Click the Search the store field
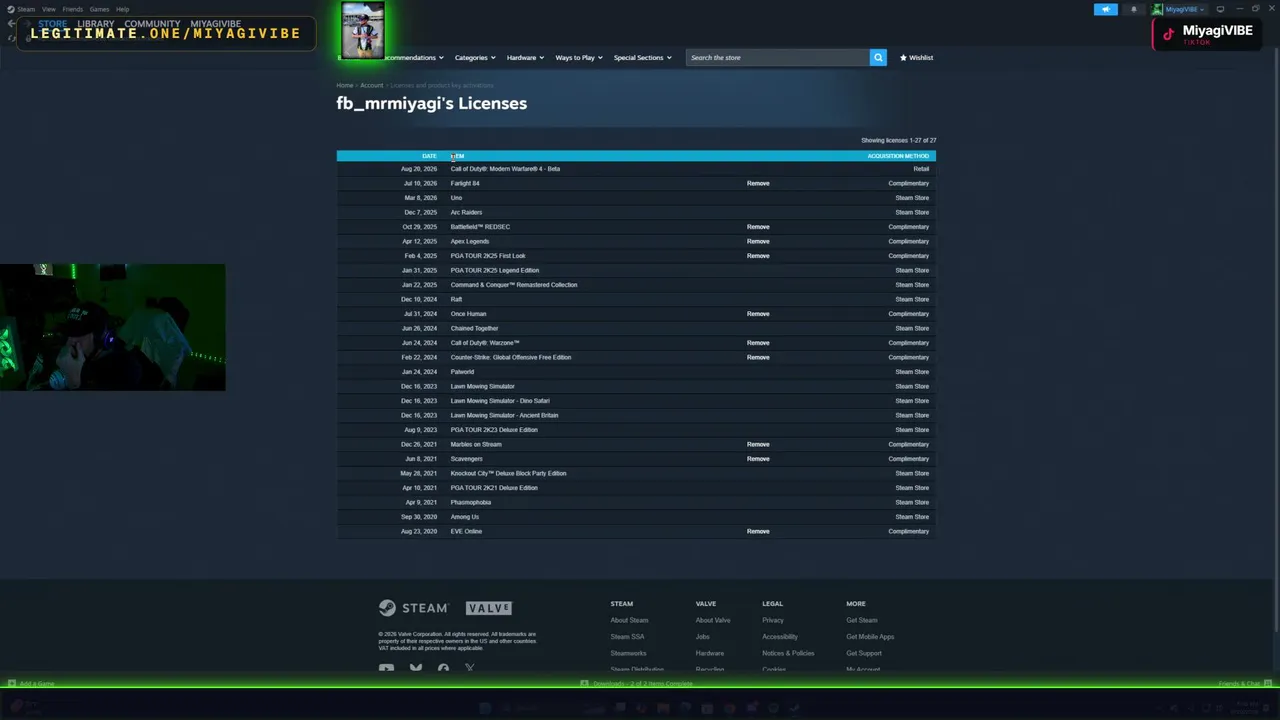1280x720 pixels. (778, 57)
